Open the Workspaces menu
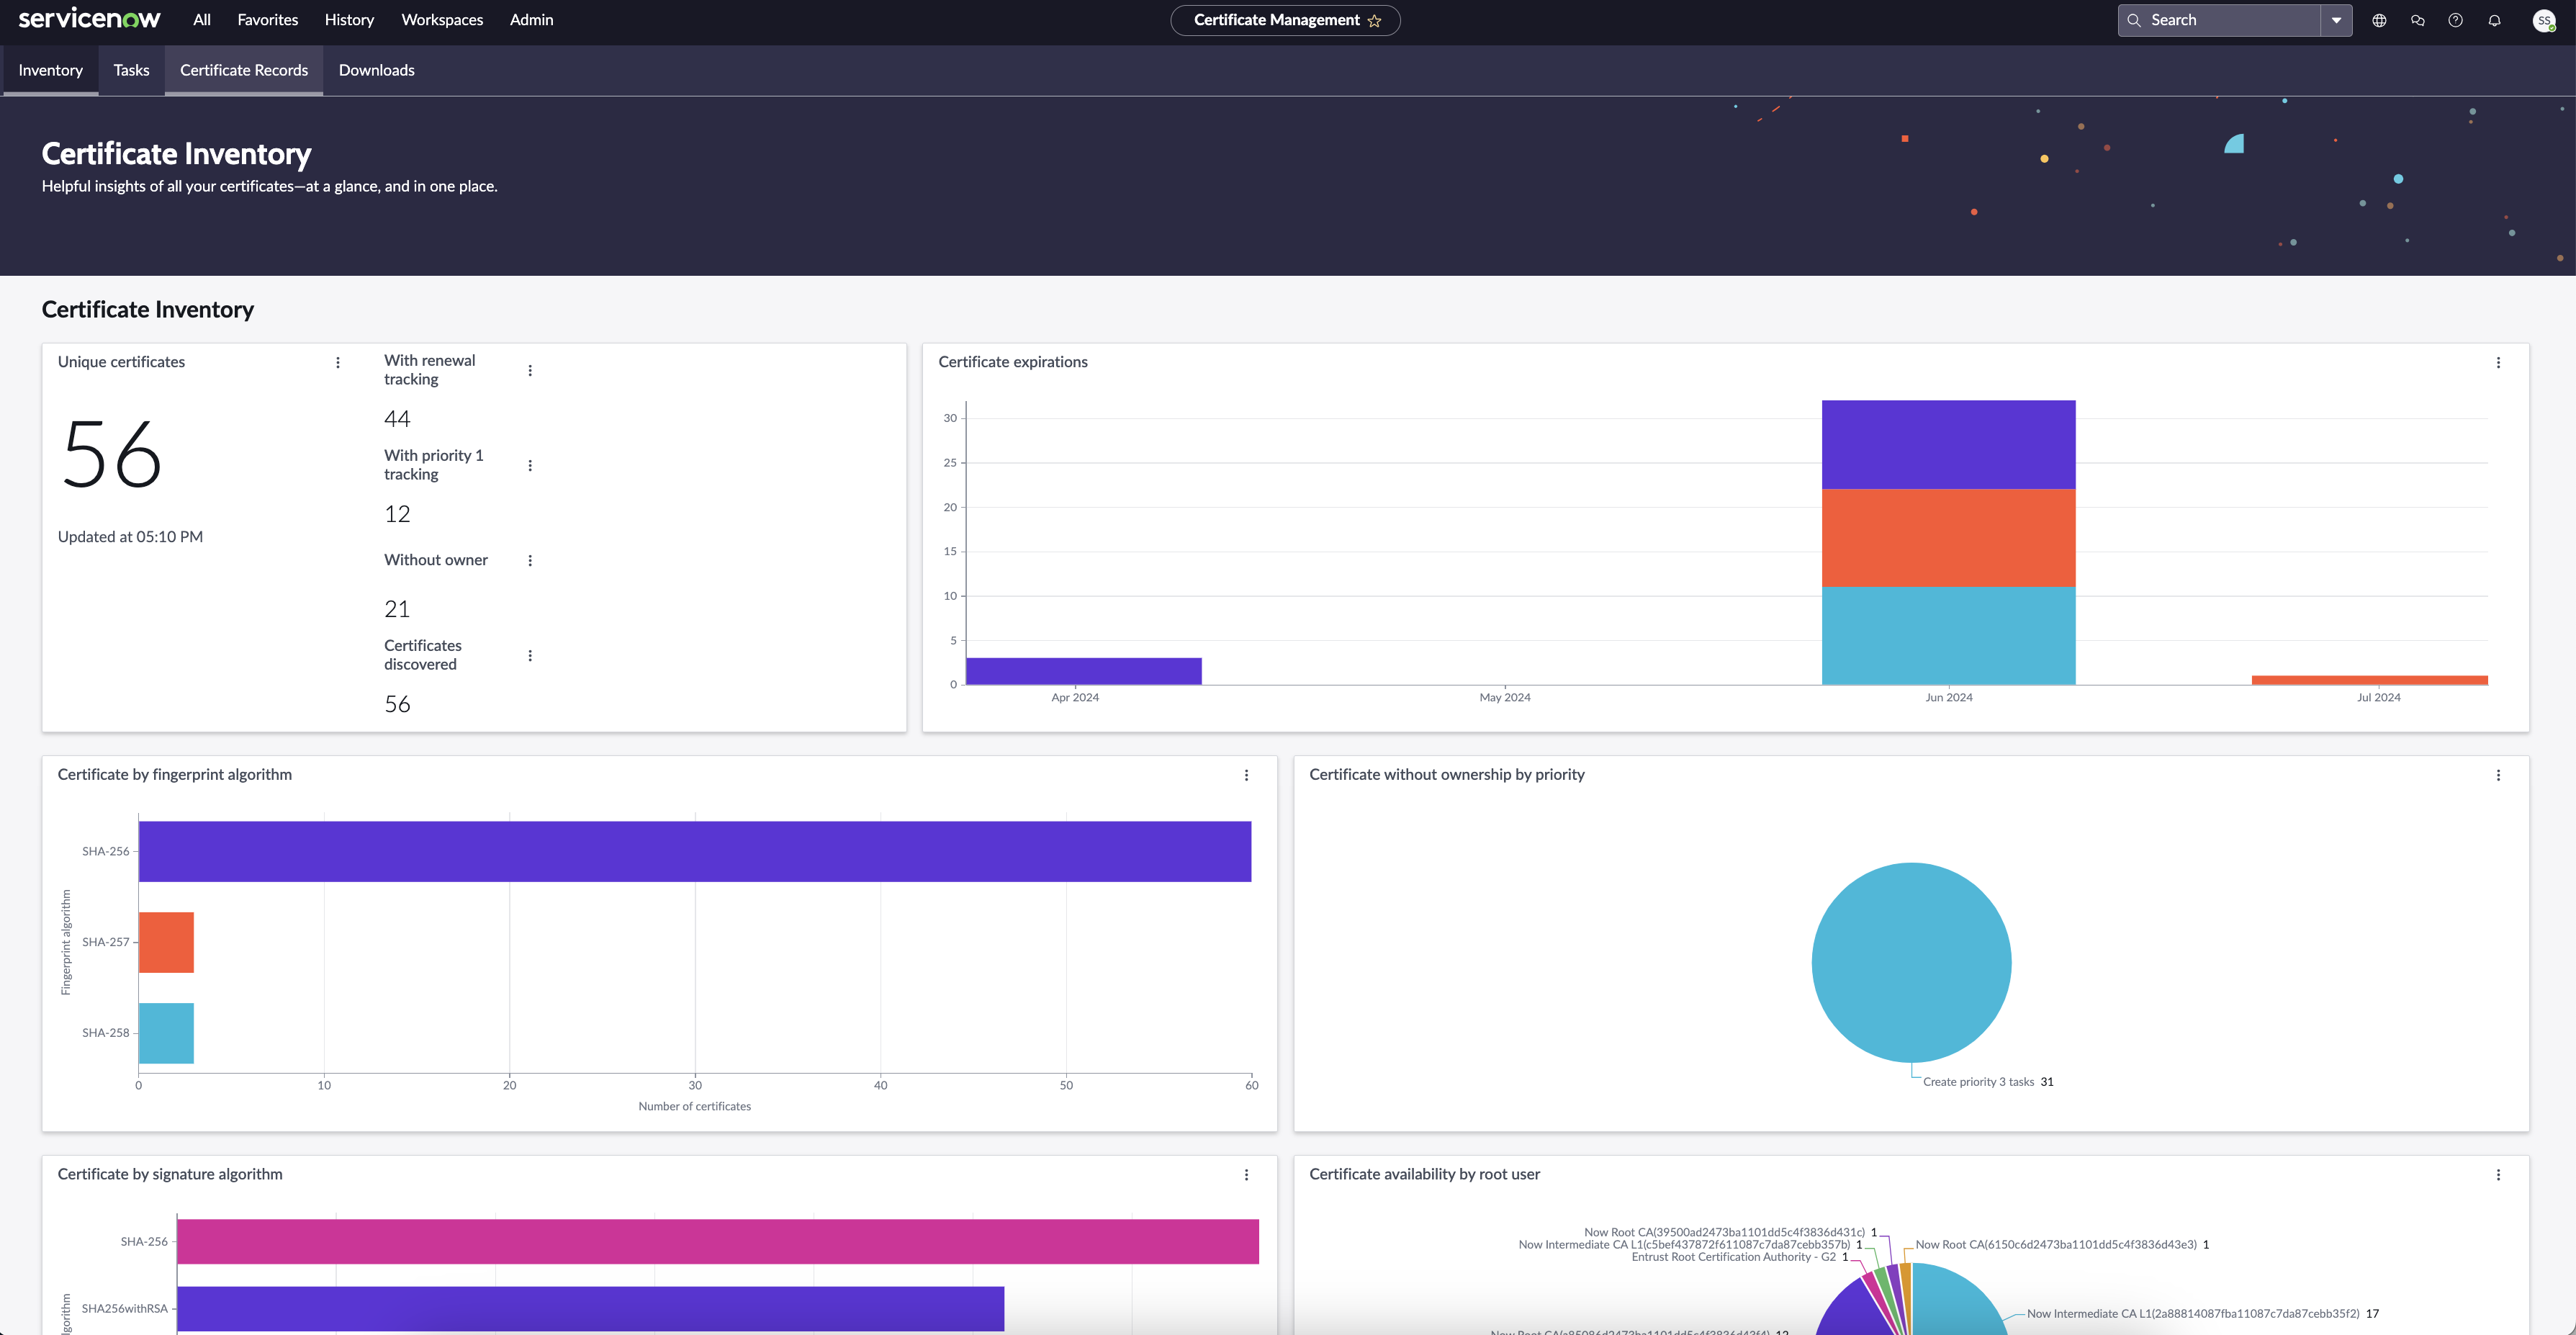2576x1335 pixels. 441,20
